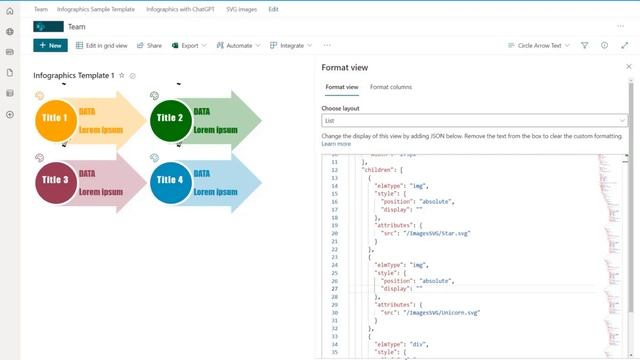Image resolution: width=640 pixels, height=360 pixels.
Task: Click the New button
Action: 50,45
